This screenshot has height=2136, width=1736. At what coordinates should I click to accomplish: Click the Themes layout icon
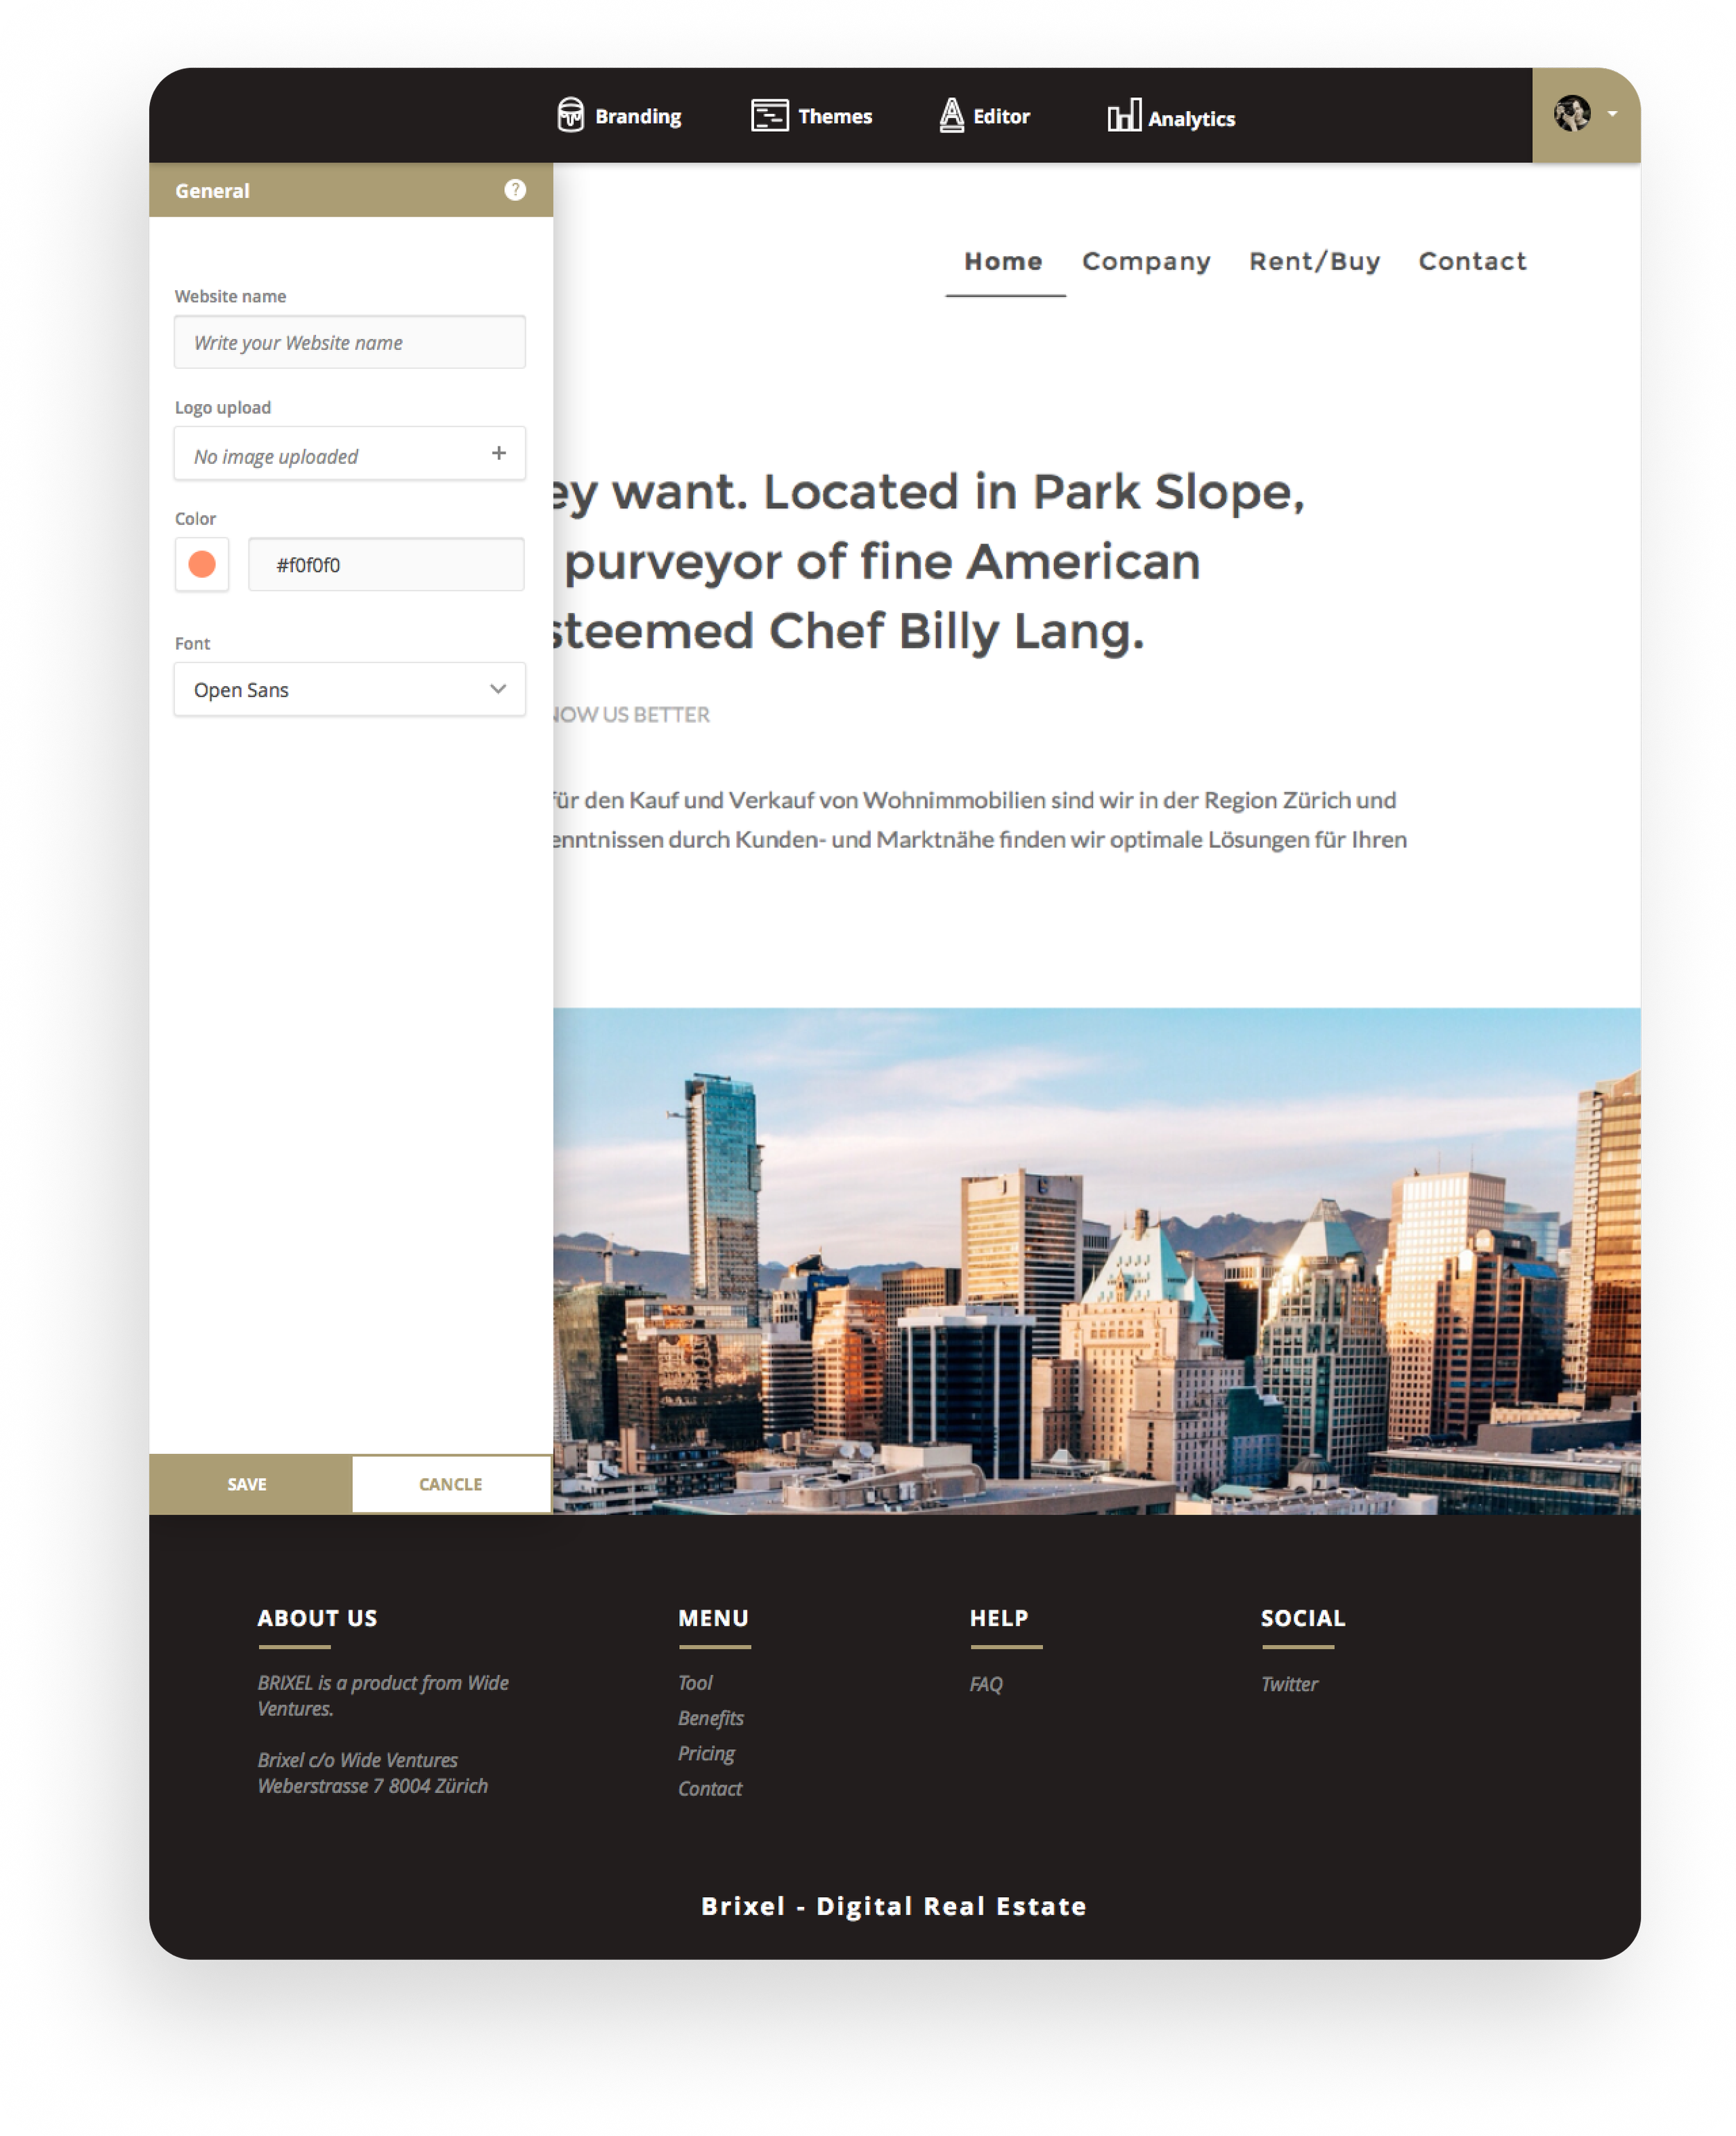click(x=769, y=116)
